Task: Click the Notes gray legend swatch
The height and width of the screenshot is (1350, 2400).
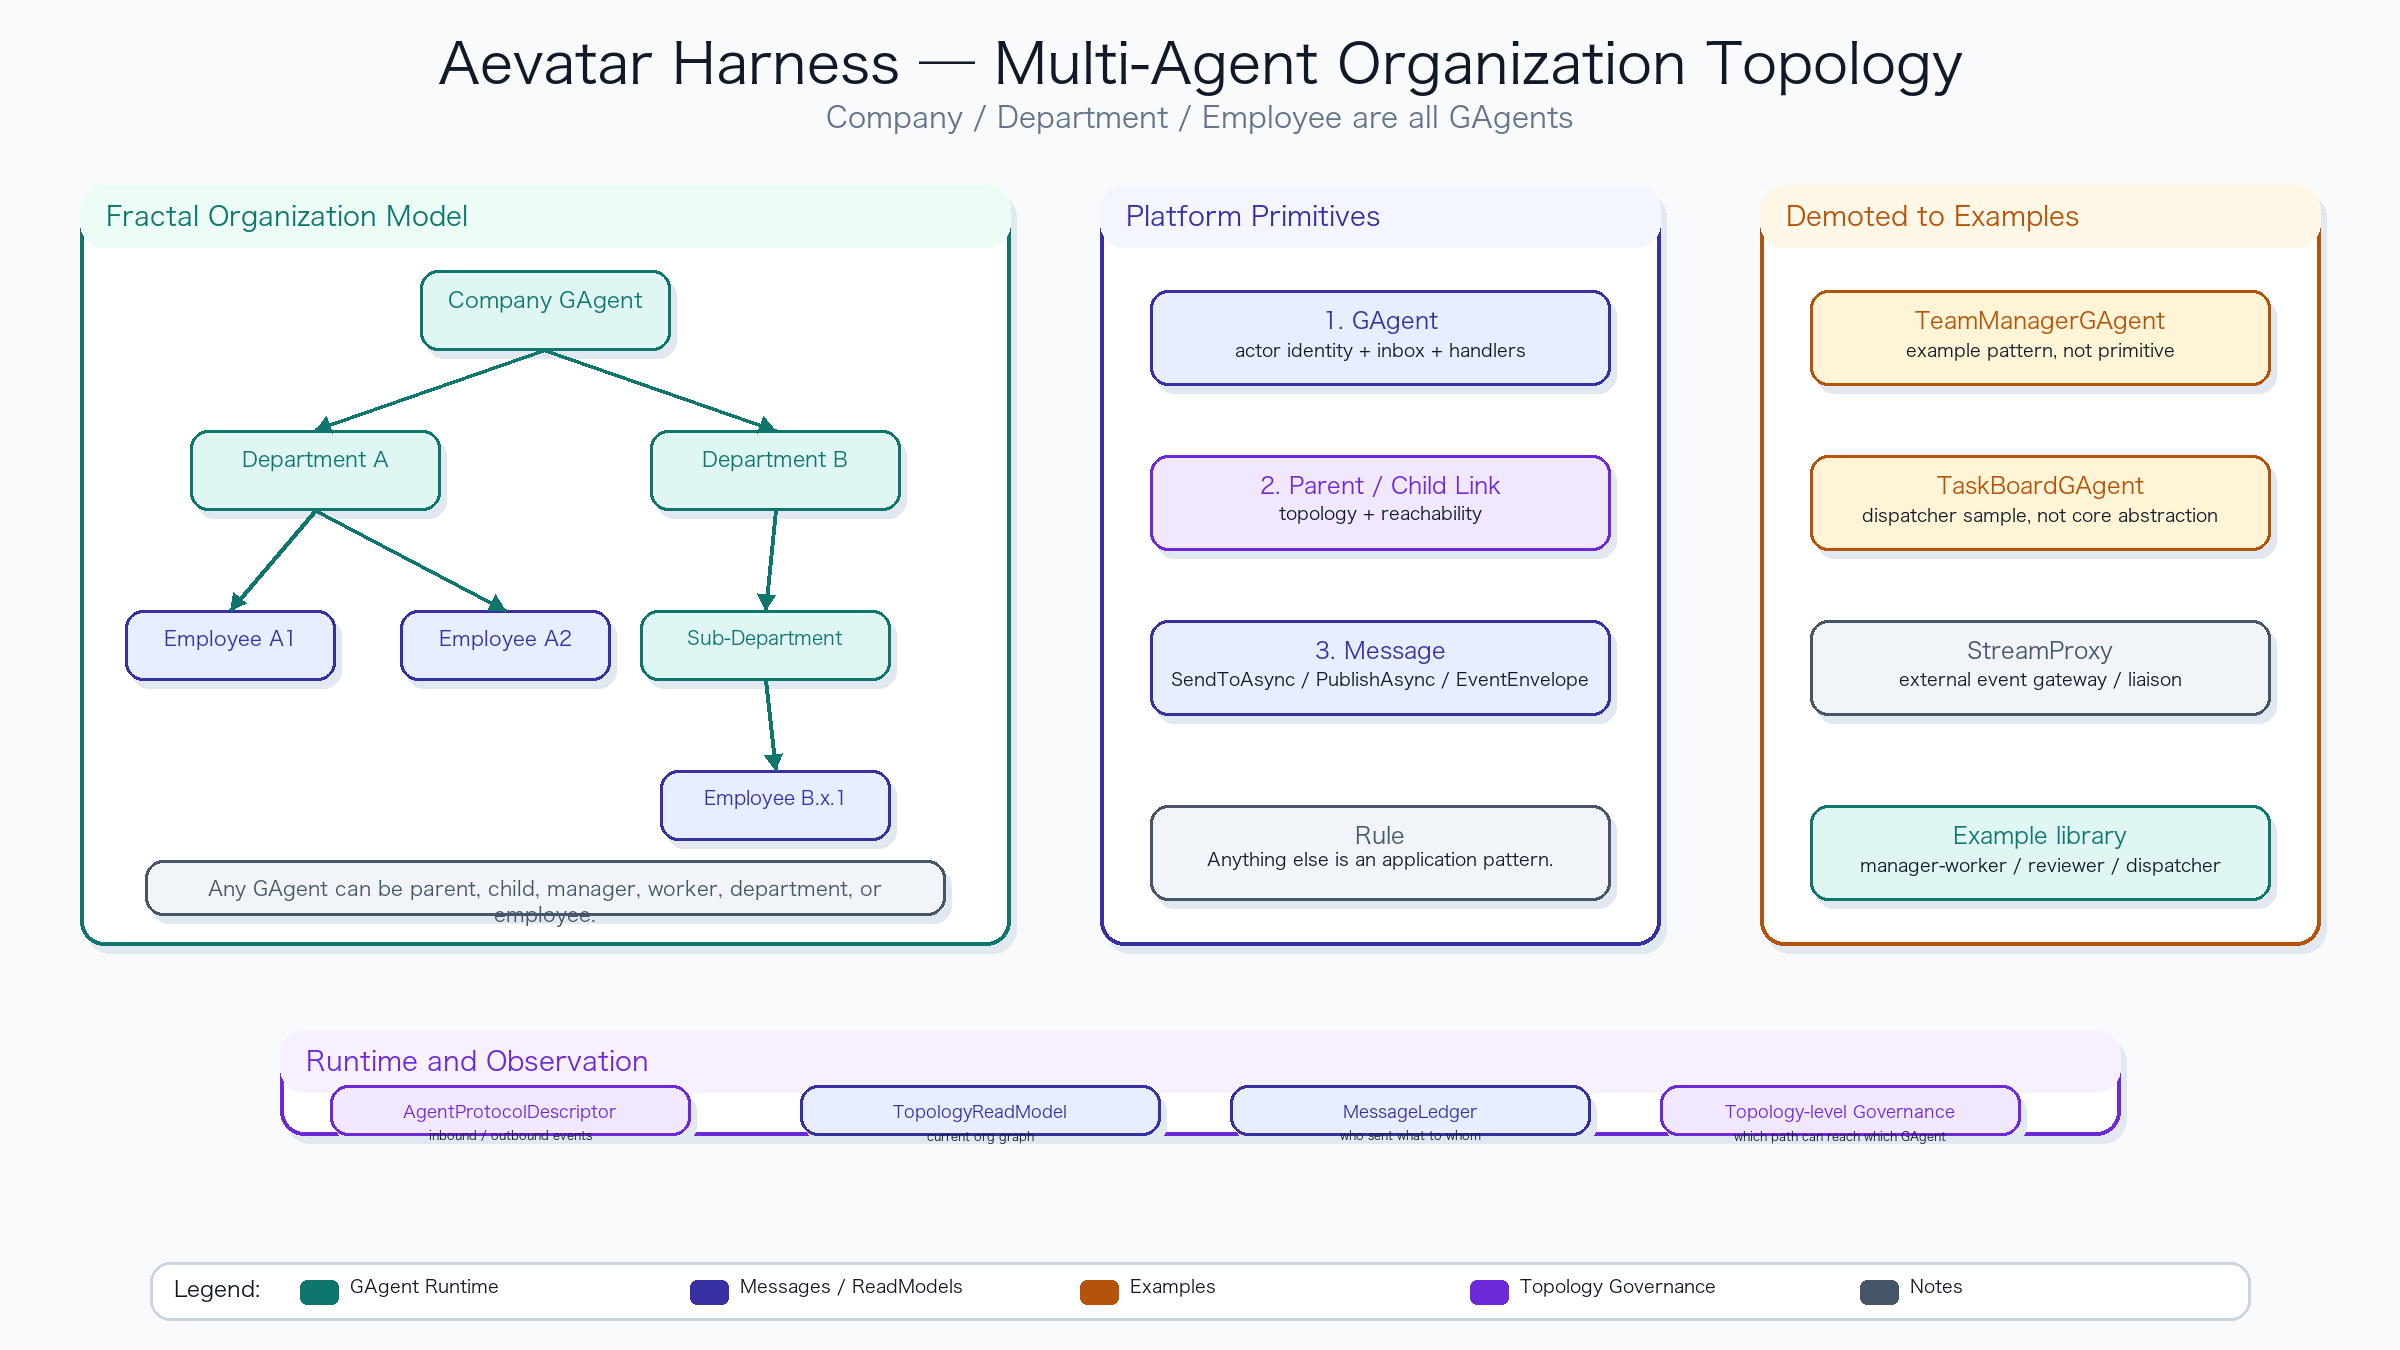Action: [x=1879, y=1292]
